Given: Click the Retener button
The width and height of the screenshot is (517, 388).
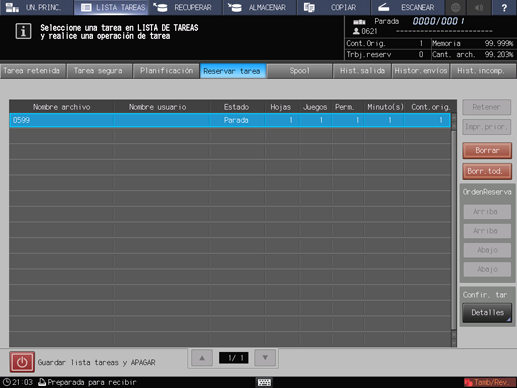Looking at the screenshot, I should (487, 107).
